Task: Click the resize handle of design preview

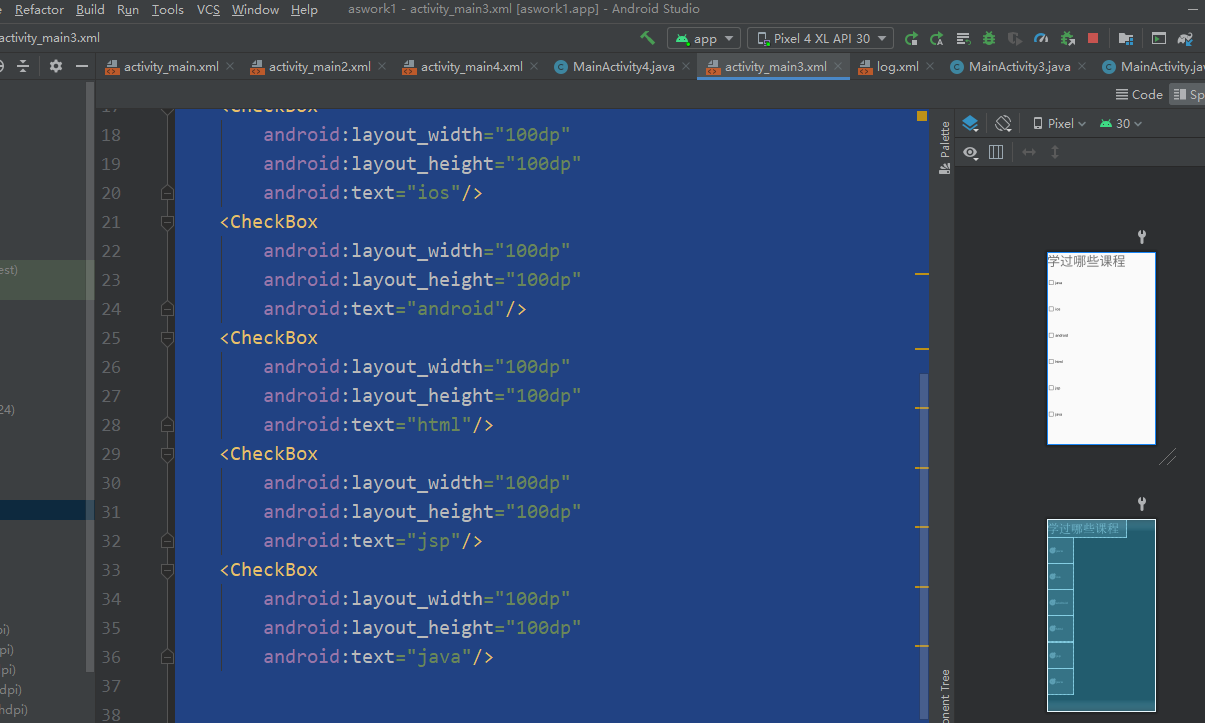Action: coord(1167,457)
